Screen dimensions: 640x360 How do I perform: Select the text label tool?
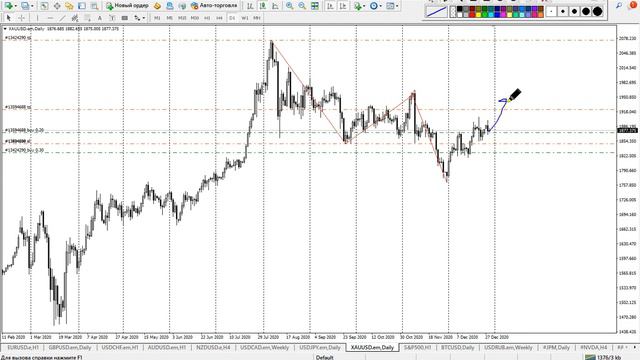(x=112, y=18)
